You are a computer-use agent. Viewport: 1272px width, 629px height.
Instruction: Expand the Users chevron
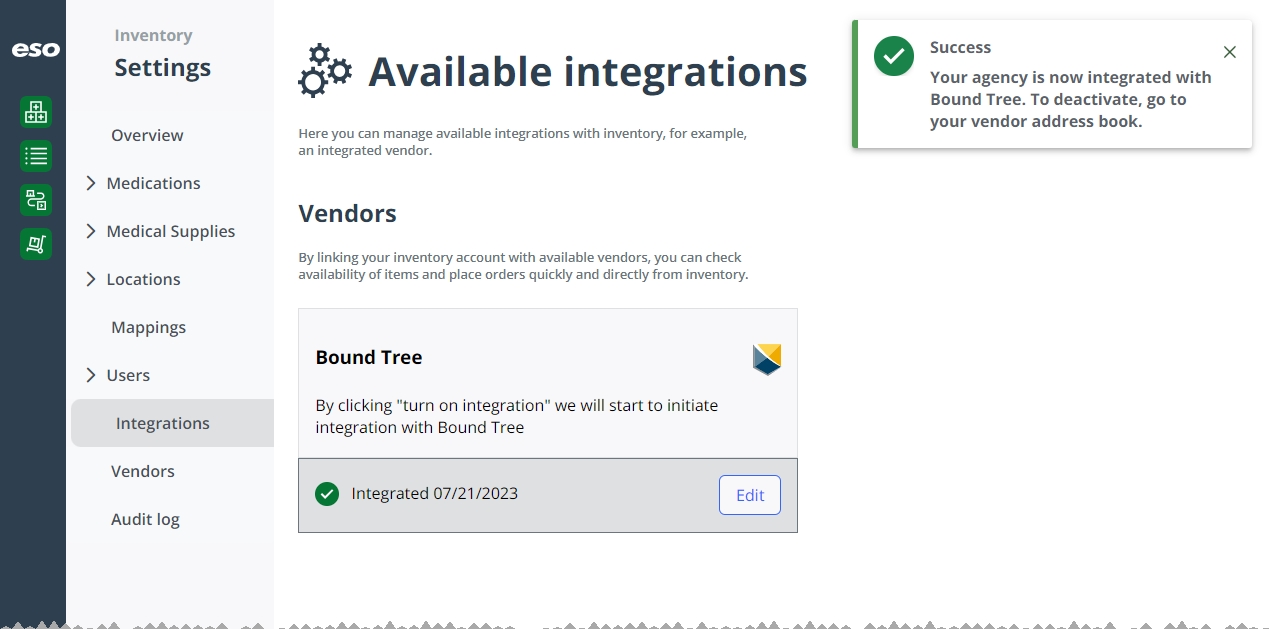pyautogui.click(x=91, y=375)
